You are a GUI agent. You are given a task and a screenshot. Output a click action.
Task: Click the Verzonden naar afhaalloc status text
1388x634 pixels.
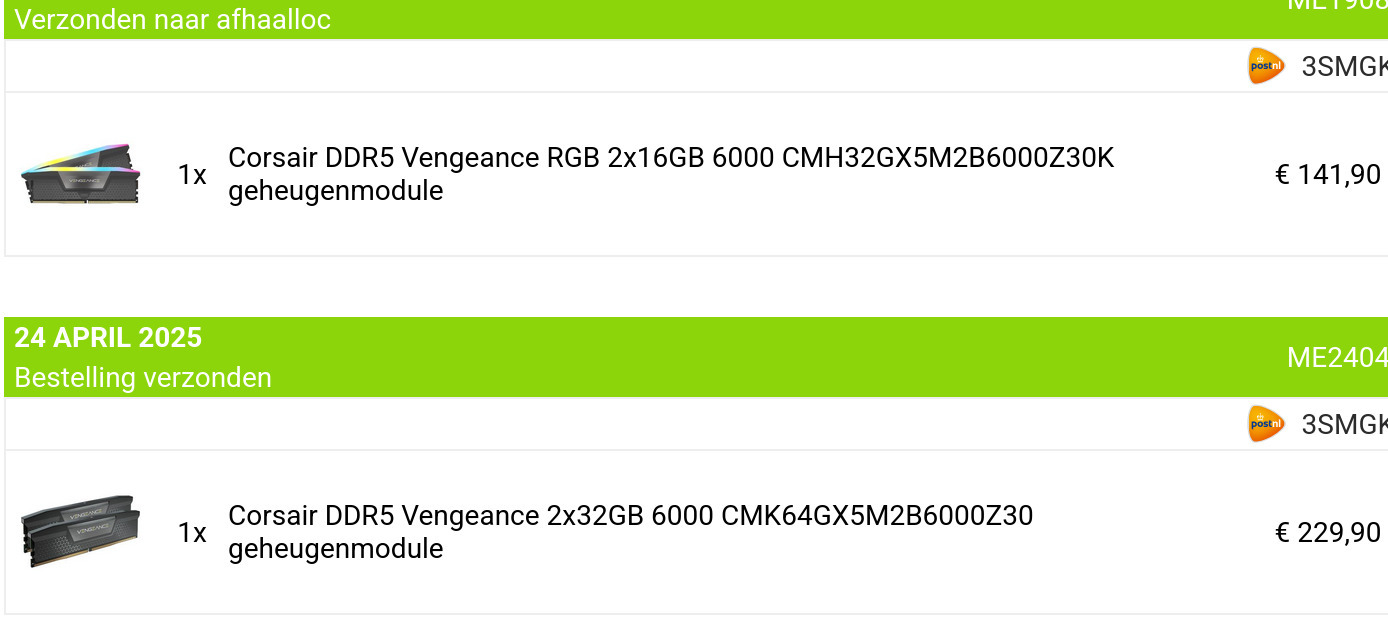pos(172,20)
